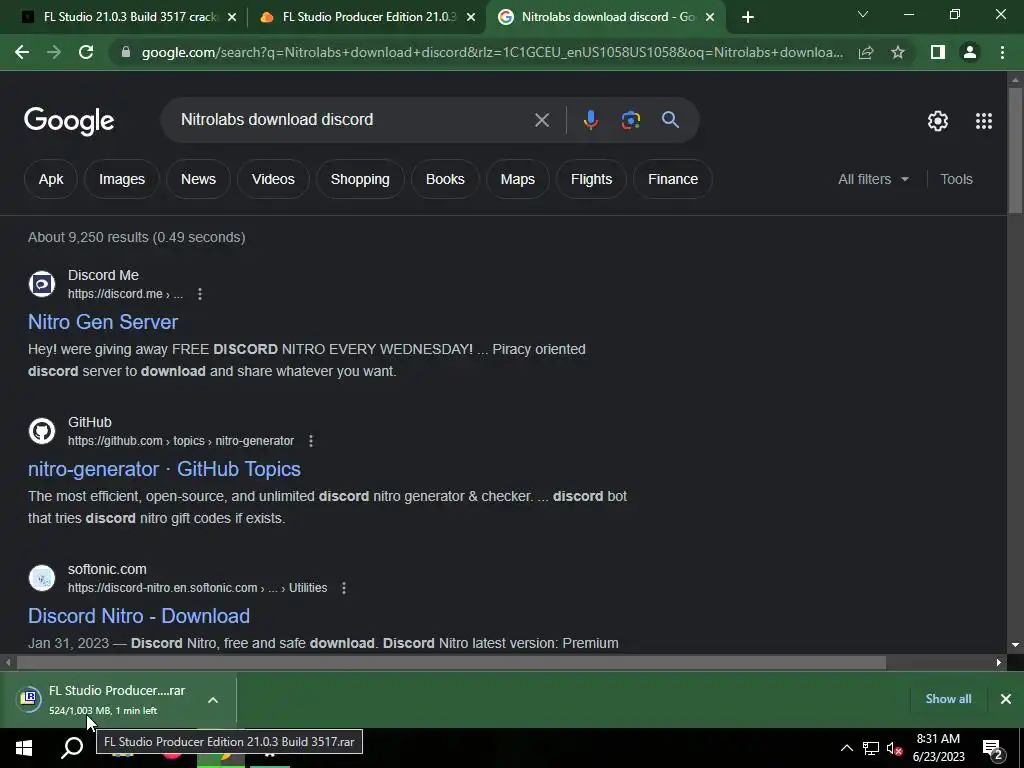Switch to FL Studio Producer Edition tab
This screenshot has width=1024, height=768.
click(368, 17)
